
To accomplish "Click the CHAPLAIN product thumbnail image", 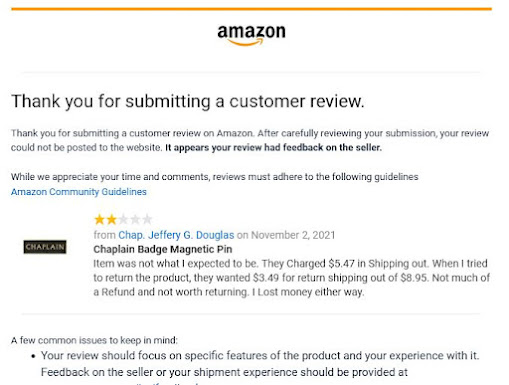I will point(45,247).
